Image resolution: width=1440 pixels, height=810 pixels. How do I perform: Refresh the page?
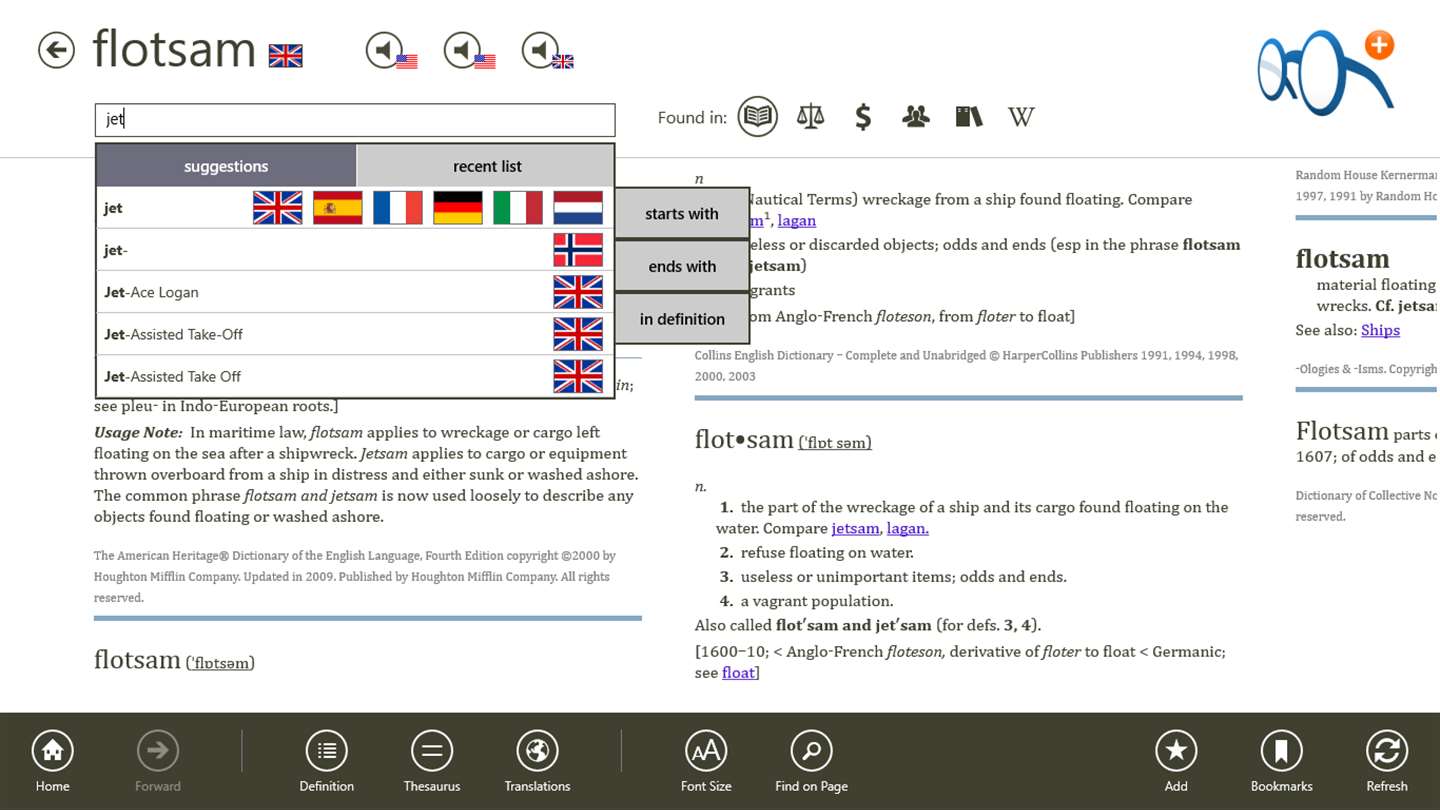click(x=1387, y=761)
